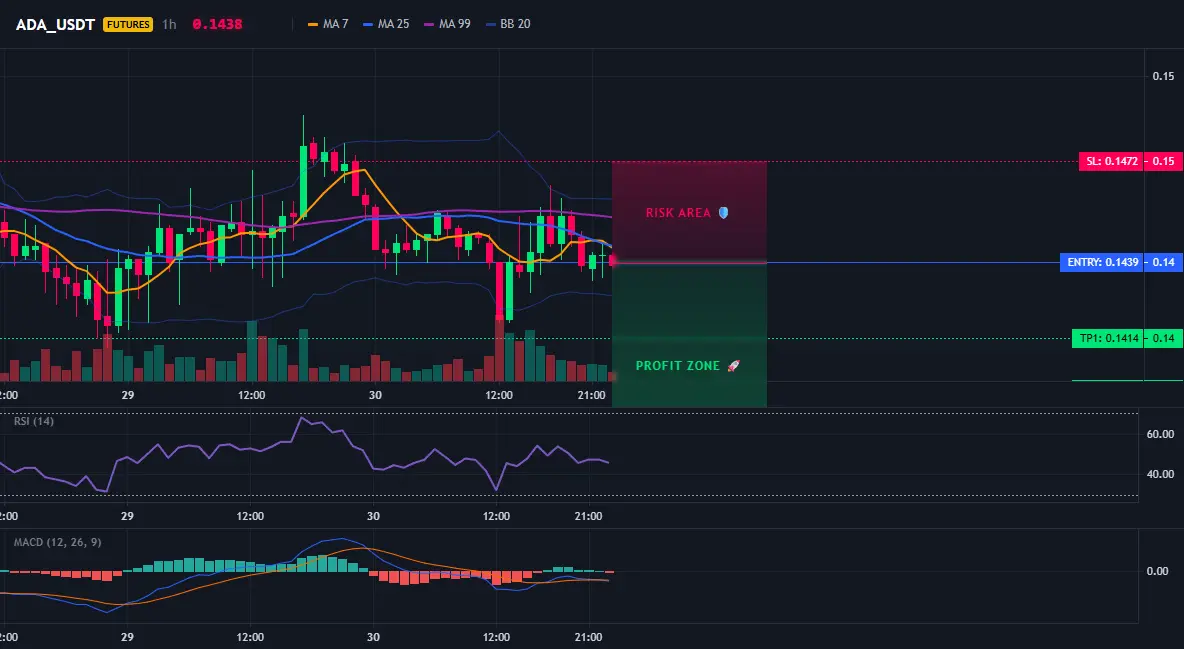Click the 29 date label on the main chart time axis

pos(128,395)
